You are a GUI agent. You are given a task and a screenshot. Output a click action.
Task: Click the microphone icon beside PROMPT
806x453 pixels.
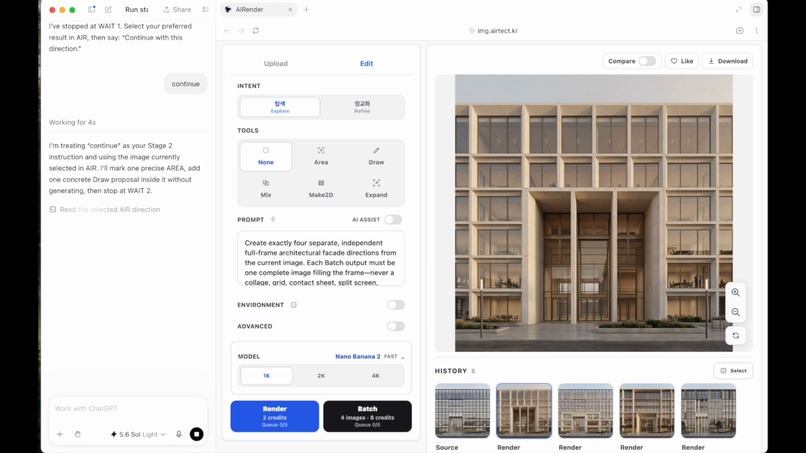click(273, 220)
